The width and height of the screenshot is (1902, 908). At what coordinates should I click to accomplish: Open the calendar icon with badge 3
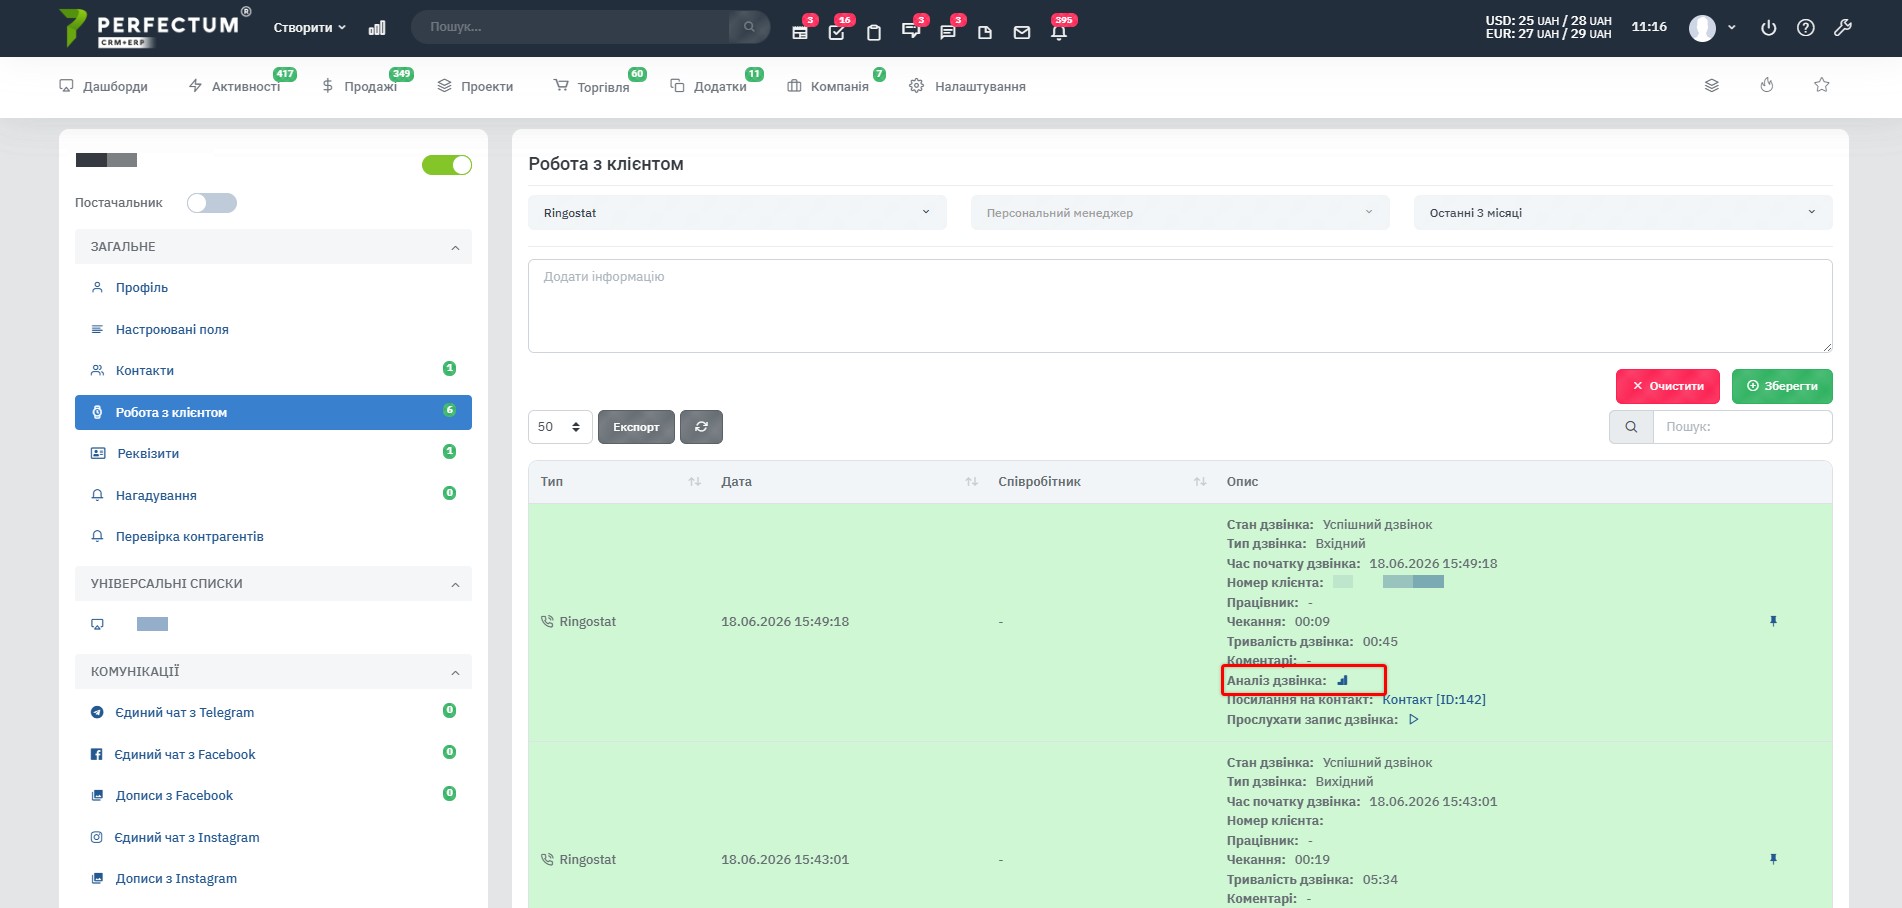[800, 31]
